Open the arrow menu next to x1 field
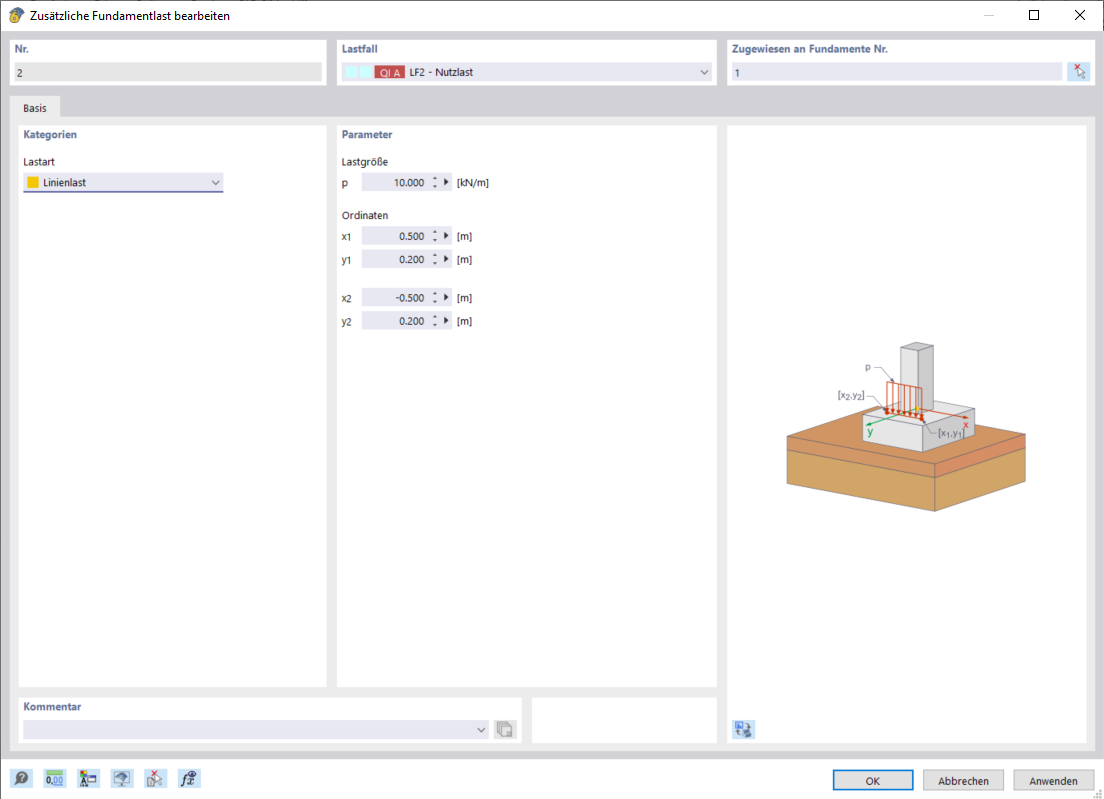This screenshot has width=1104, height=799. point(446,237)
